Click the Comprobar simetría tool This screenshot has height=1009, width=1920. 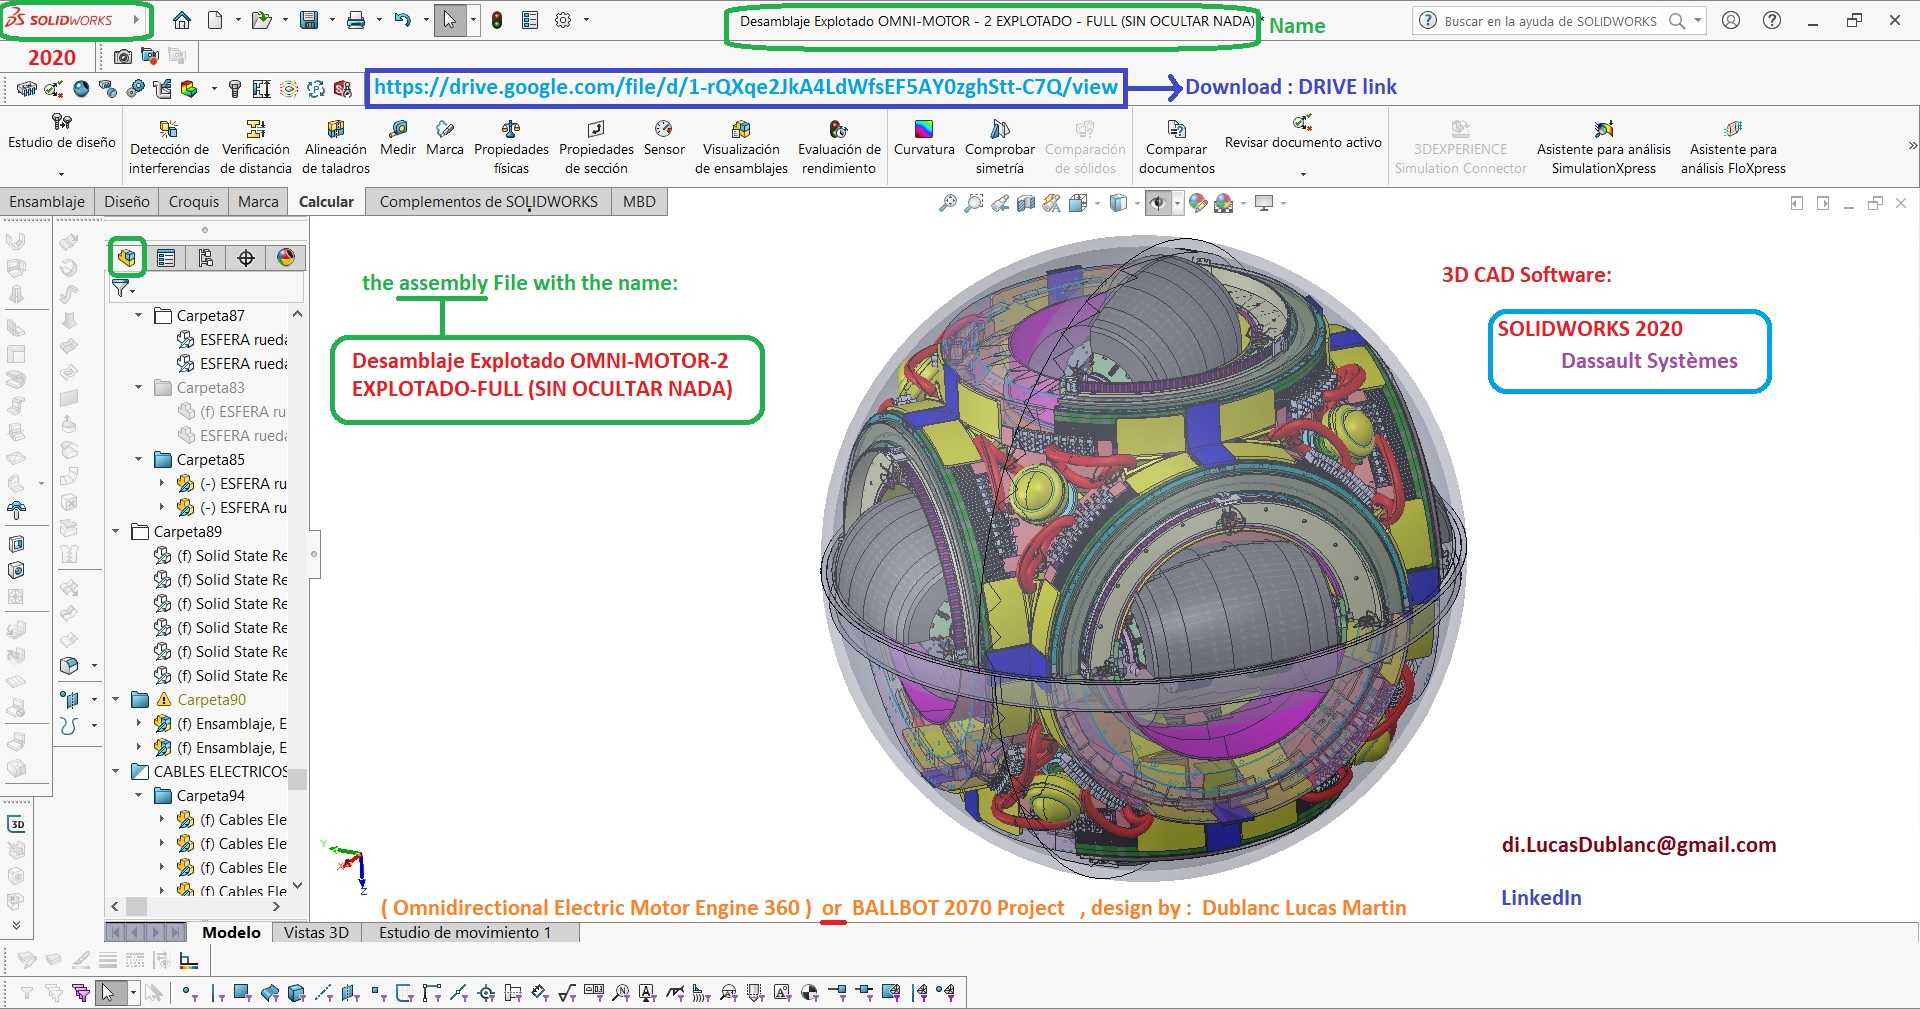click(1000, 147)
